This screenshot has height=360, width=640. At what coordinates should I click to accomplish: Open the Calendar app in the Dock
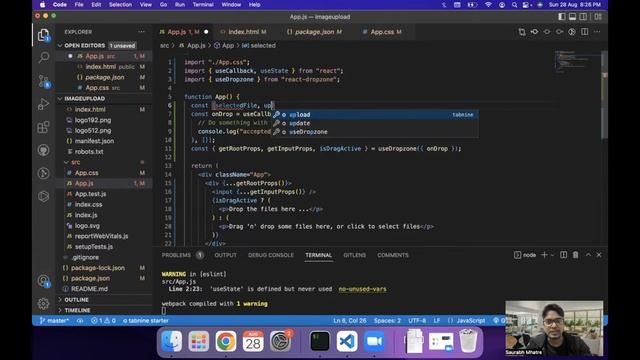pos(253,341)
